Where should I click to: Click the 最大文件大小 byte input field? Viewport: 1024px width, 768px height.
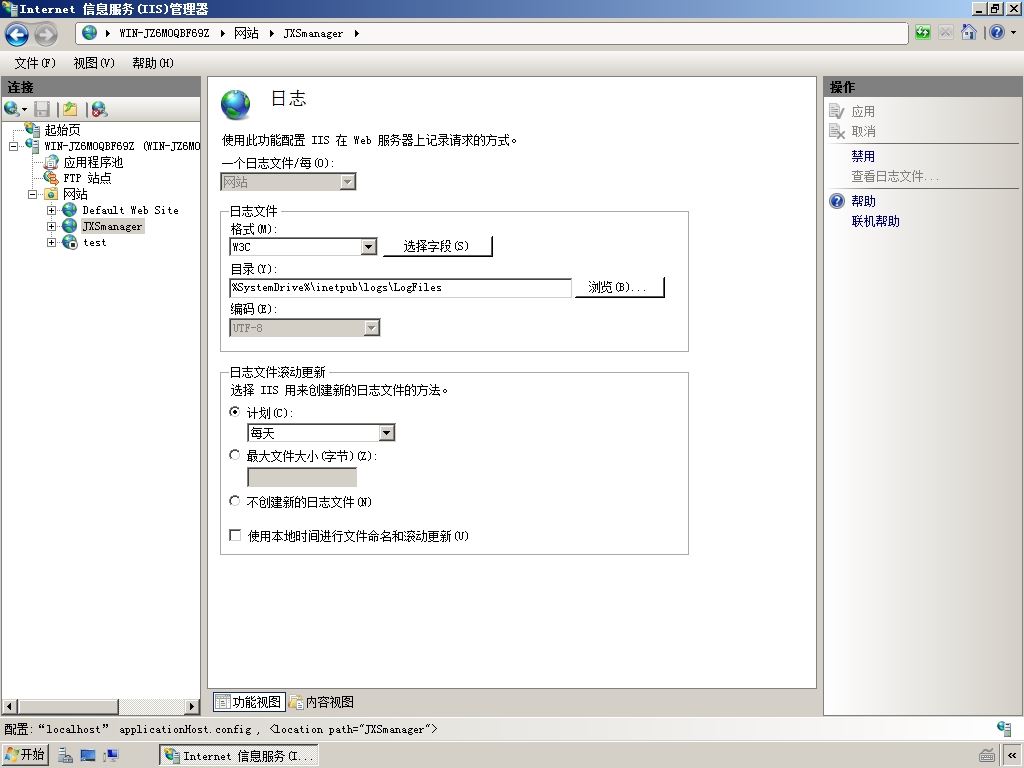click(x=302, y=477)
